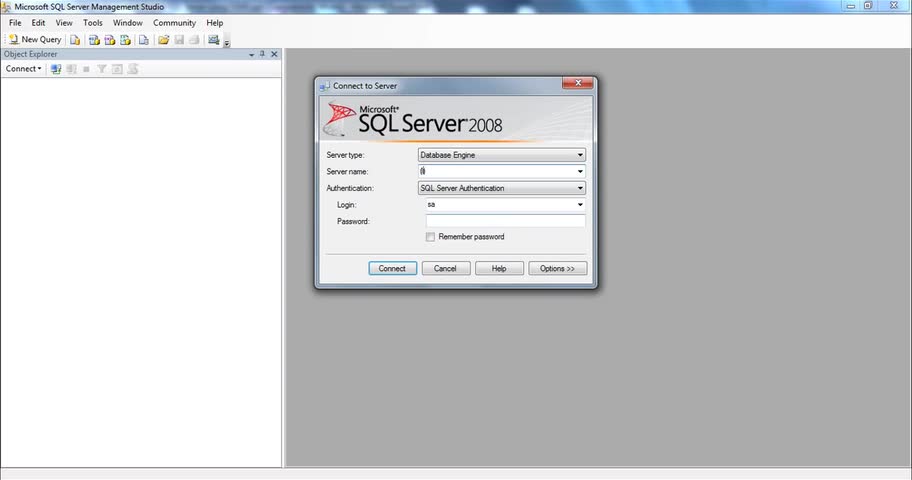This screenshot has width=912, height=480.
Task: Open the Edit menu
Action: (x=38, y=23)
